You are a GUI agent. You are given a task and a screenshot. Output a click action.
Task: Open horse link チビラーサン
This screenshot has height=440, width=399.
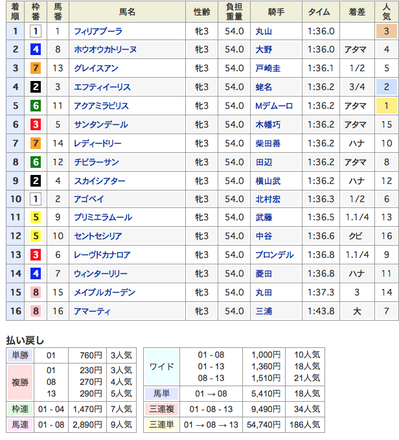[96, 162]
